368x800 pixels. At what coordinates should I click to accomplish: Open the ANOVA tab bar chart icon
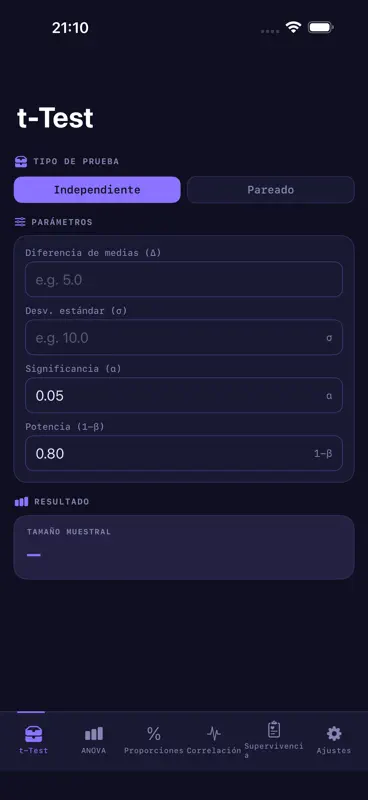[x=93, y=734]
